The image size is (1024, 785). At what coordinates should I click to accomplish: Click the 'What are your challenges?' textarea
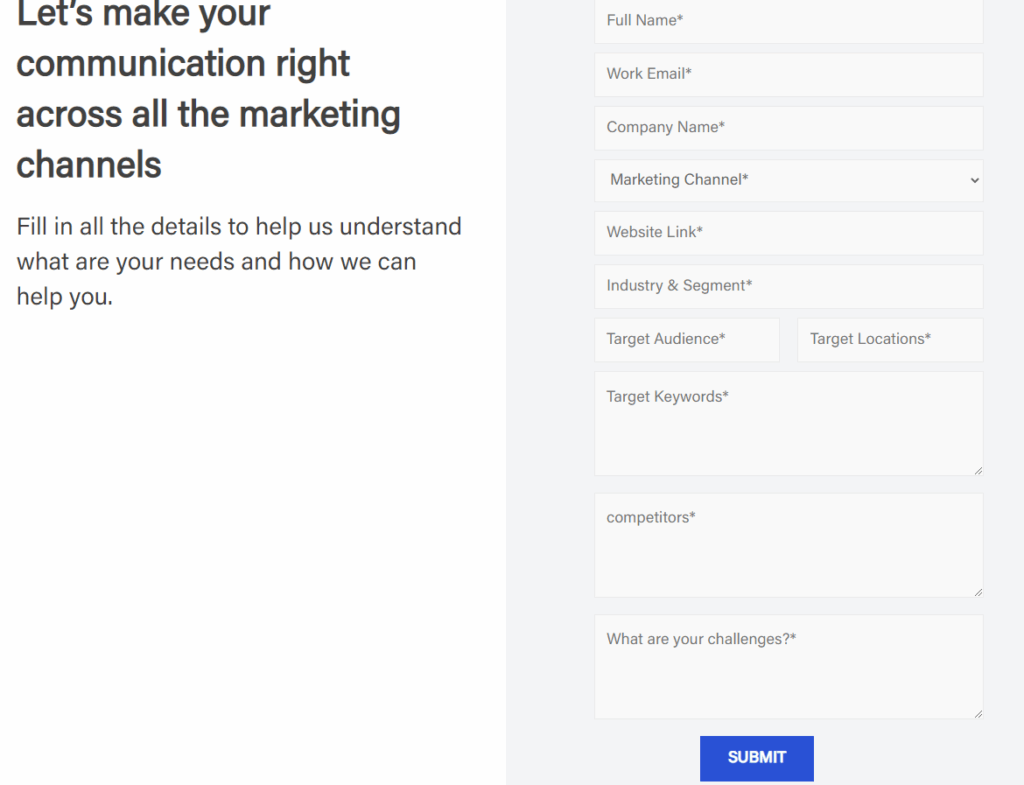788,666
